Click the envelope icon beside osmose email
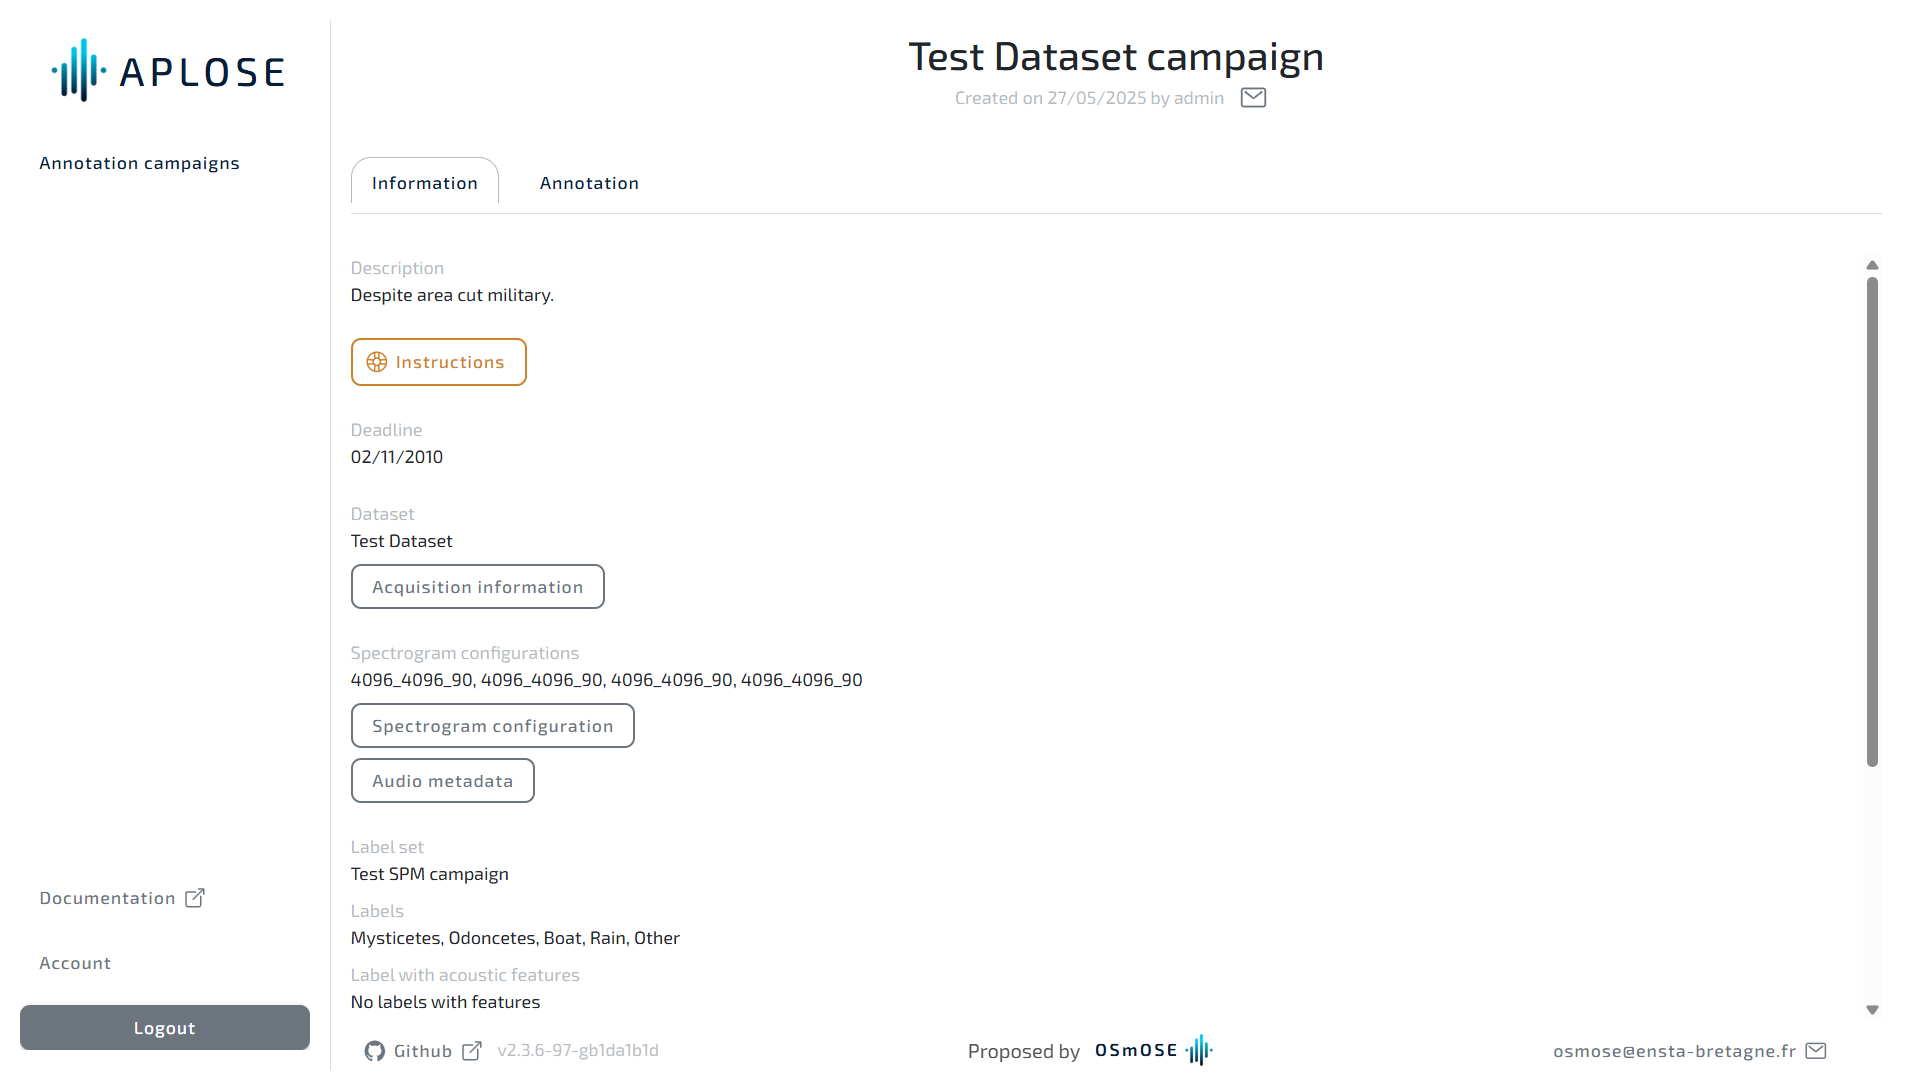The height and width of the screenshot is (1080, 1920). [1816, 1051]
